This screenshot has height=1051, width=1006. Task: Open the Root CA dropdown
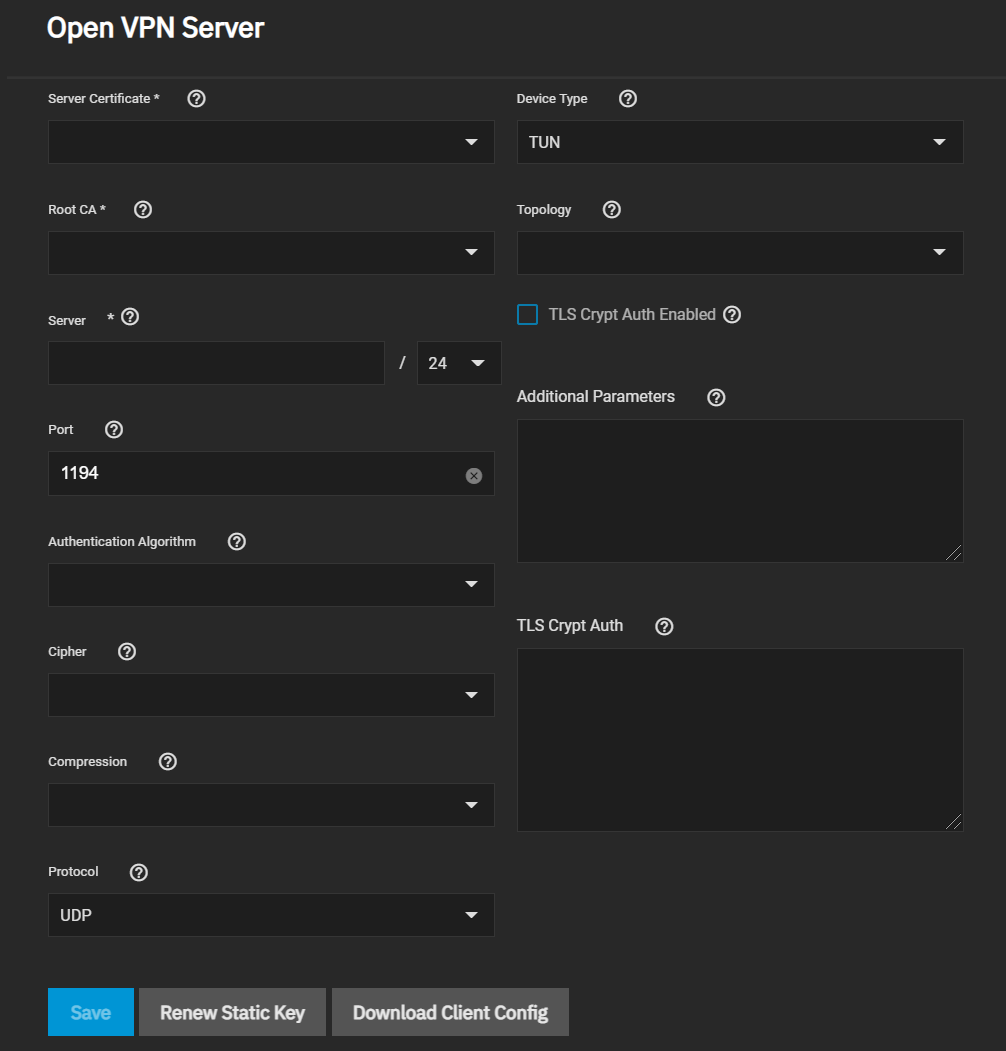click(271, 253)
